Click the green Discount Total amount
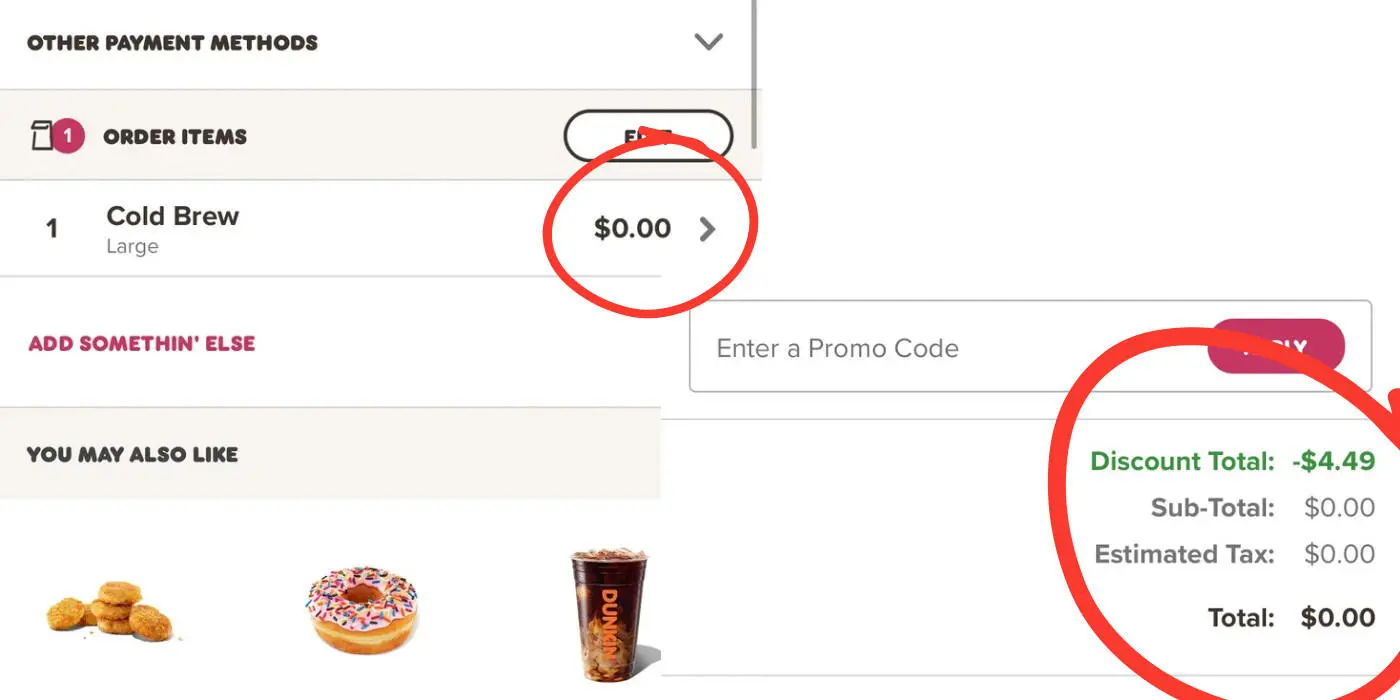 1333,461
